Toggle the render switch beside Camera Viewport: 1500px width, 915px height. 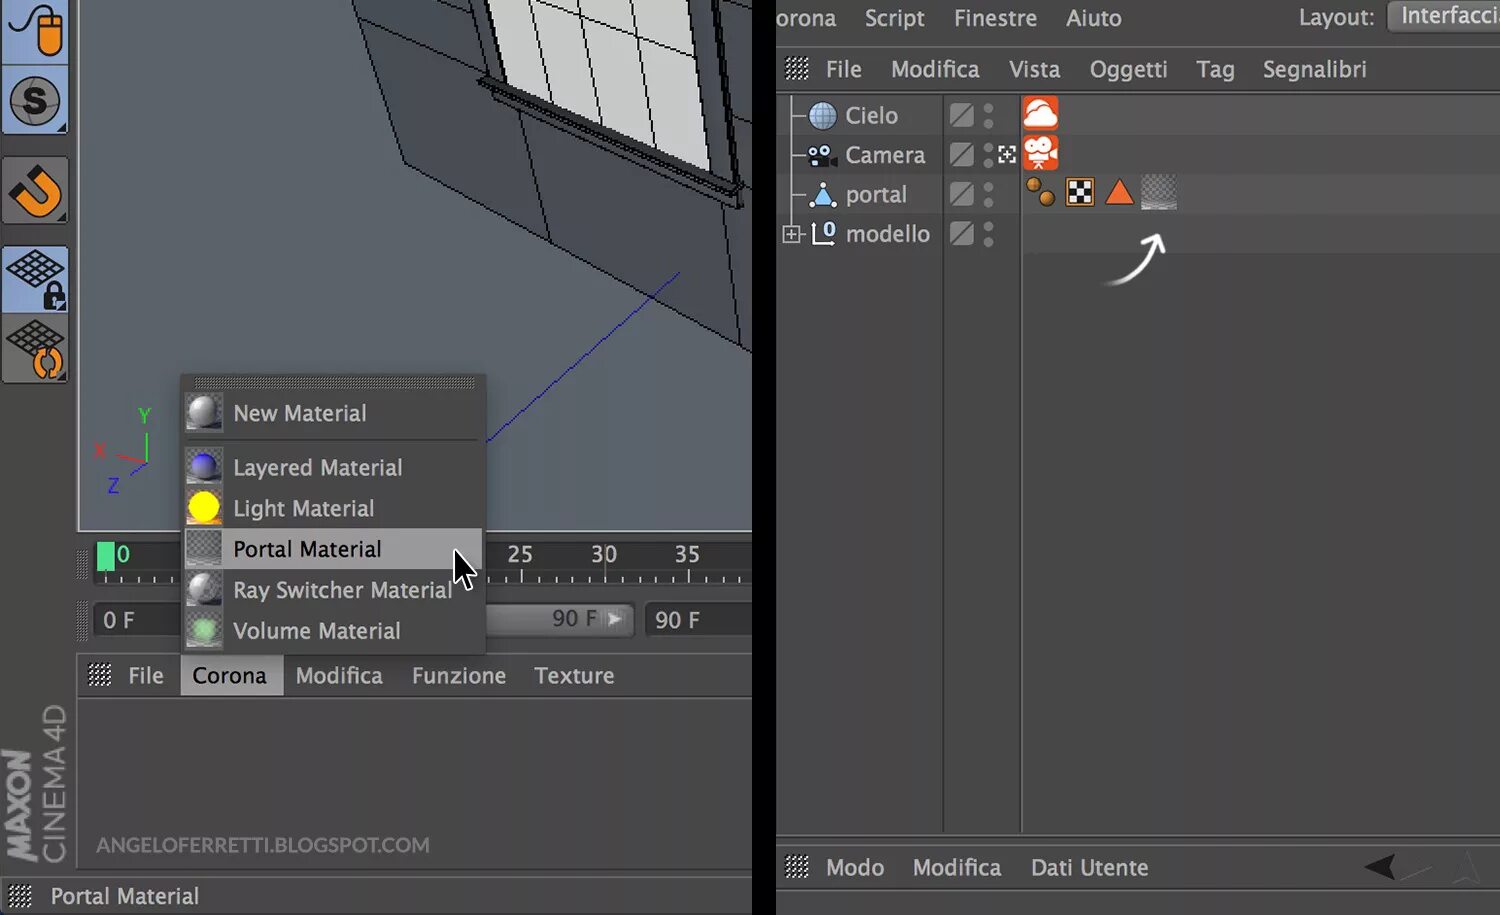[960, 154]
